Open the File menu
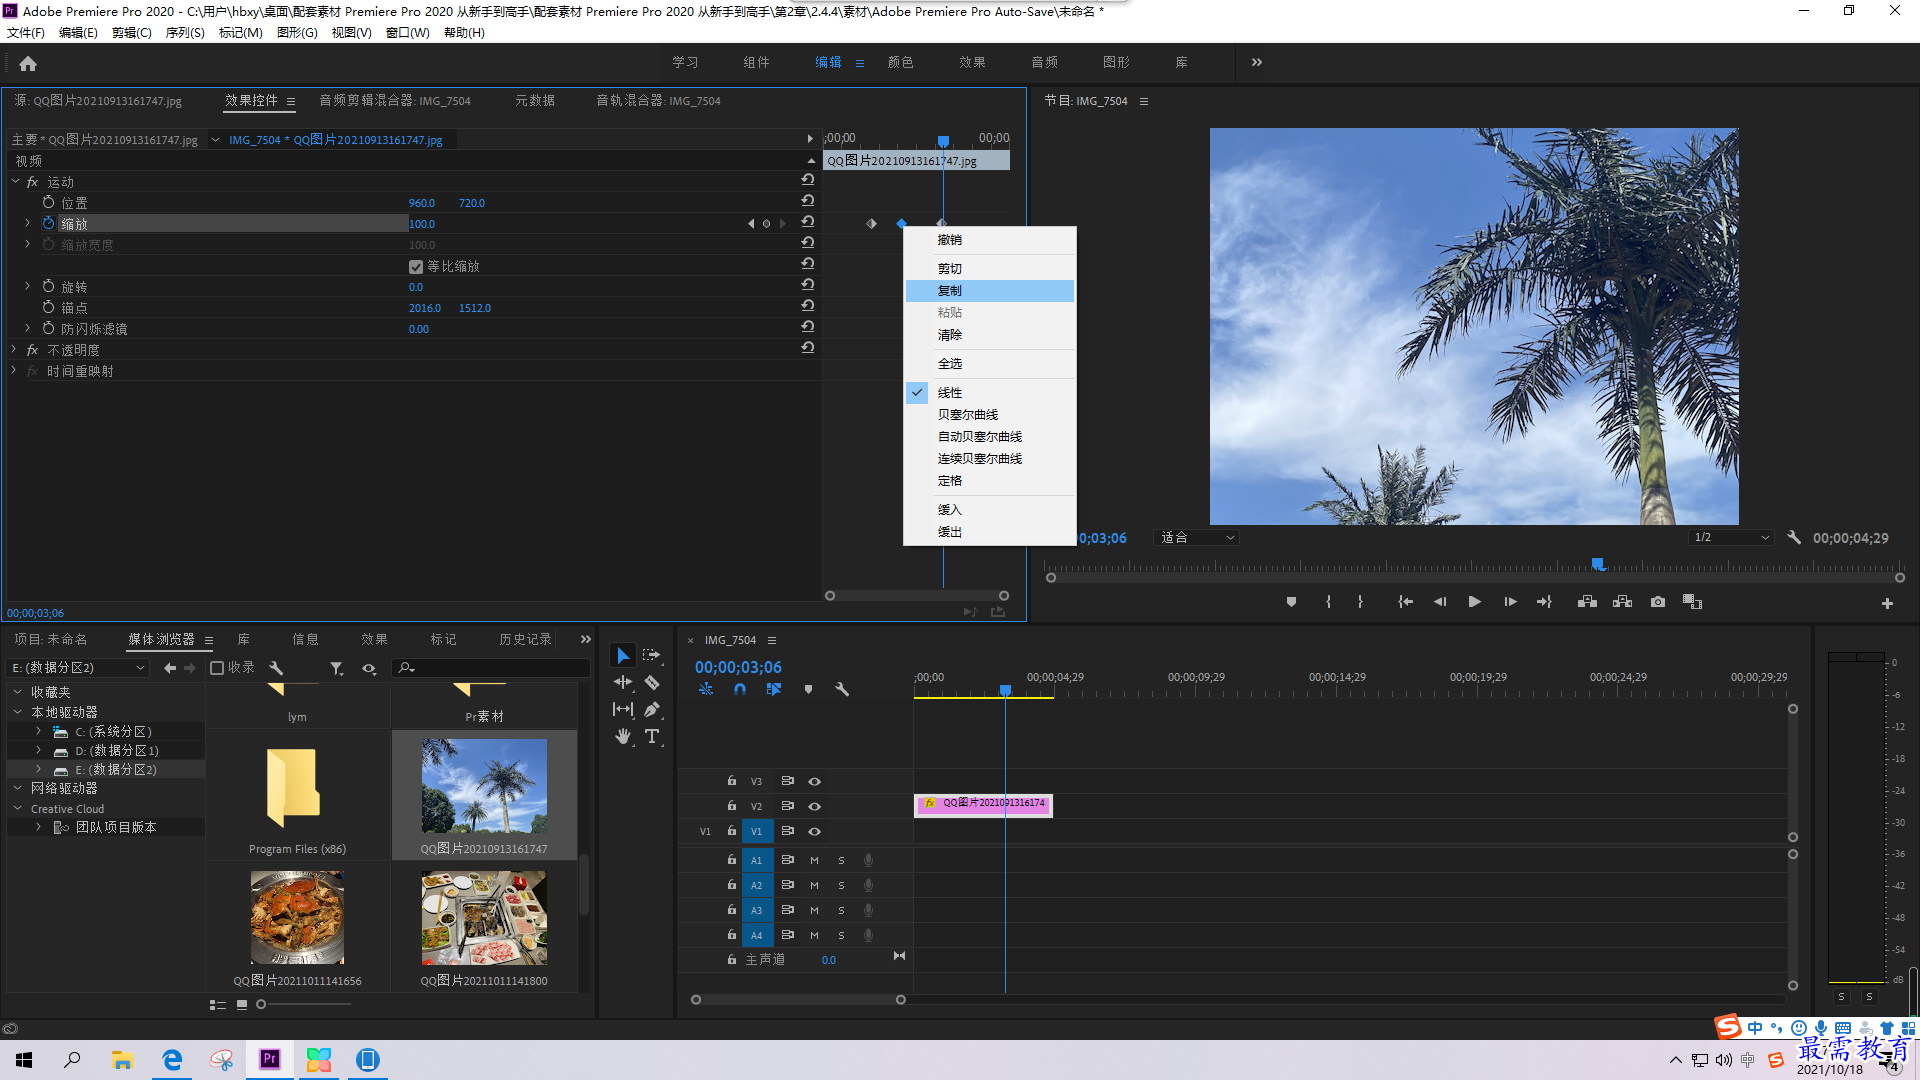The height and width of the screenshot is (1080, 1920). click(x=26, y=32)
